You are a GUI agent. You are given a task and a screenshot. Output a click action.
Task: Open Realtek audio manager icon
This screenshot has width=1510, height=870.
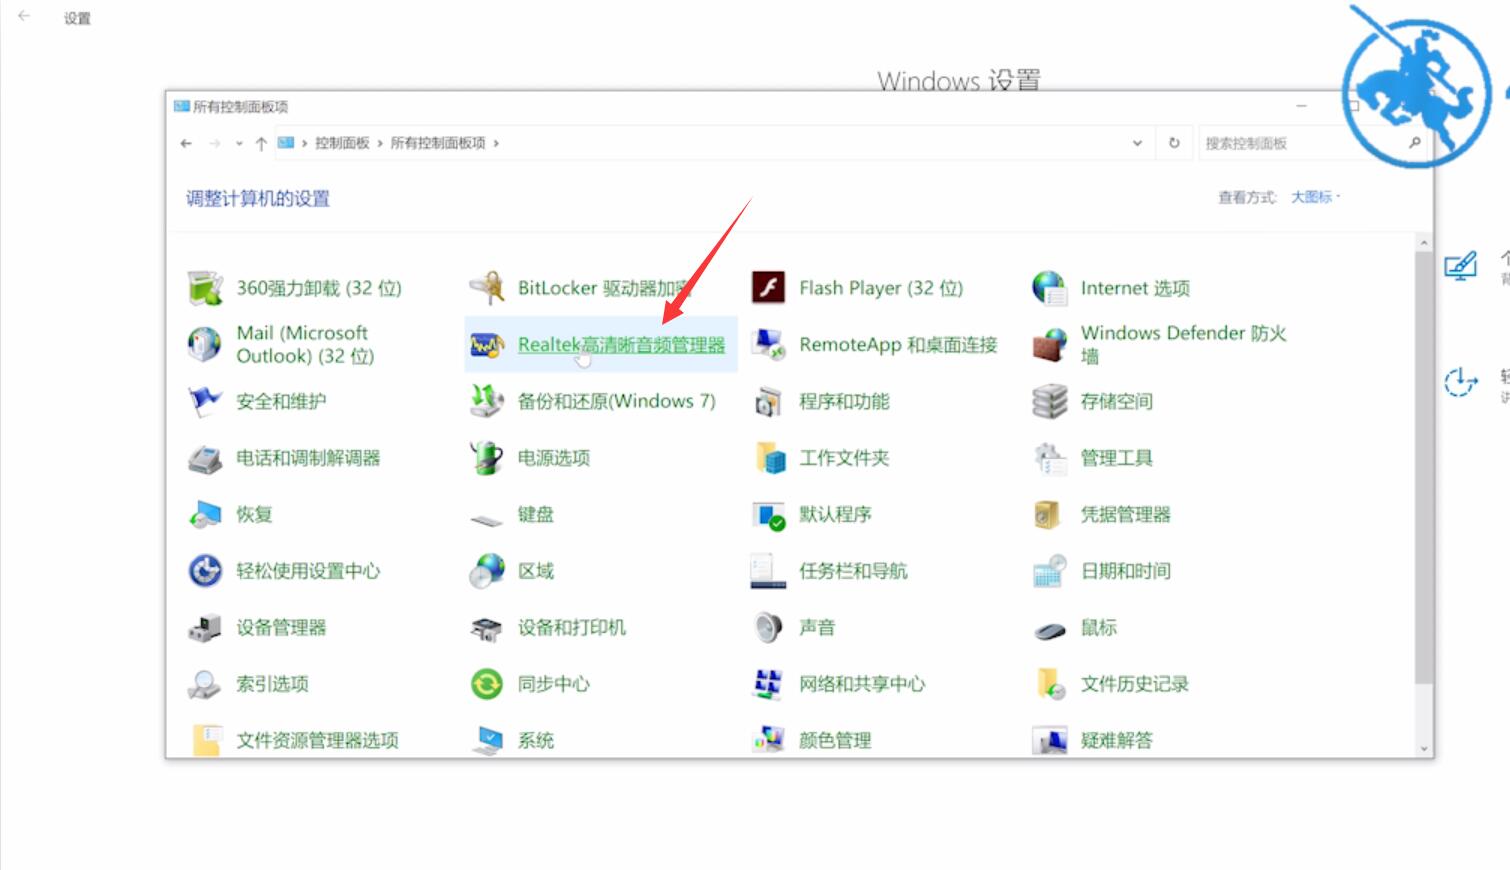tap(487, 345)
